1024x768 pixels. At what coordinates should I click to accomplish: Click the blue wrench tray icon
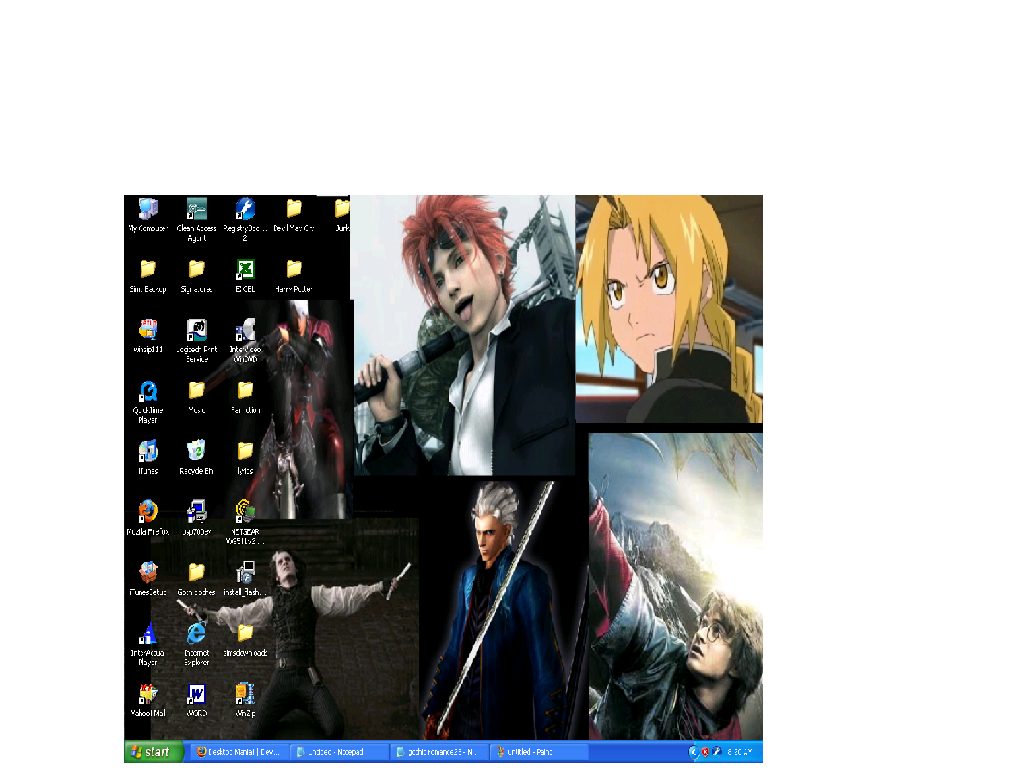(x=717, y=752)
